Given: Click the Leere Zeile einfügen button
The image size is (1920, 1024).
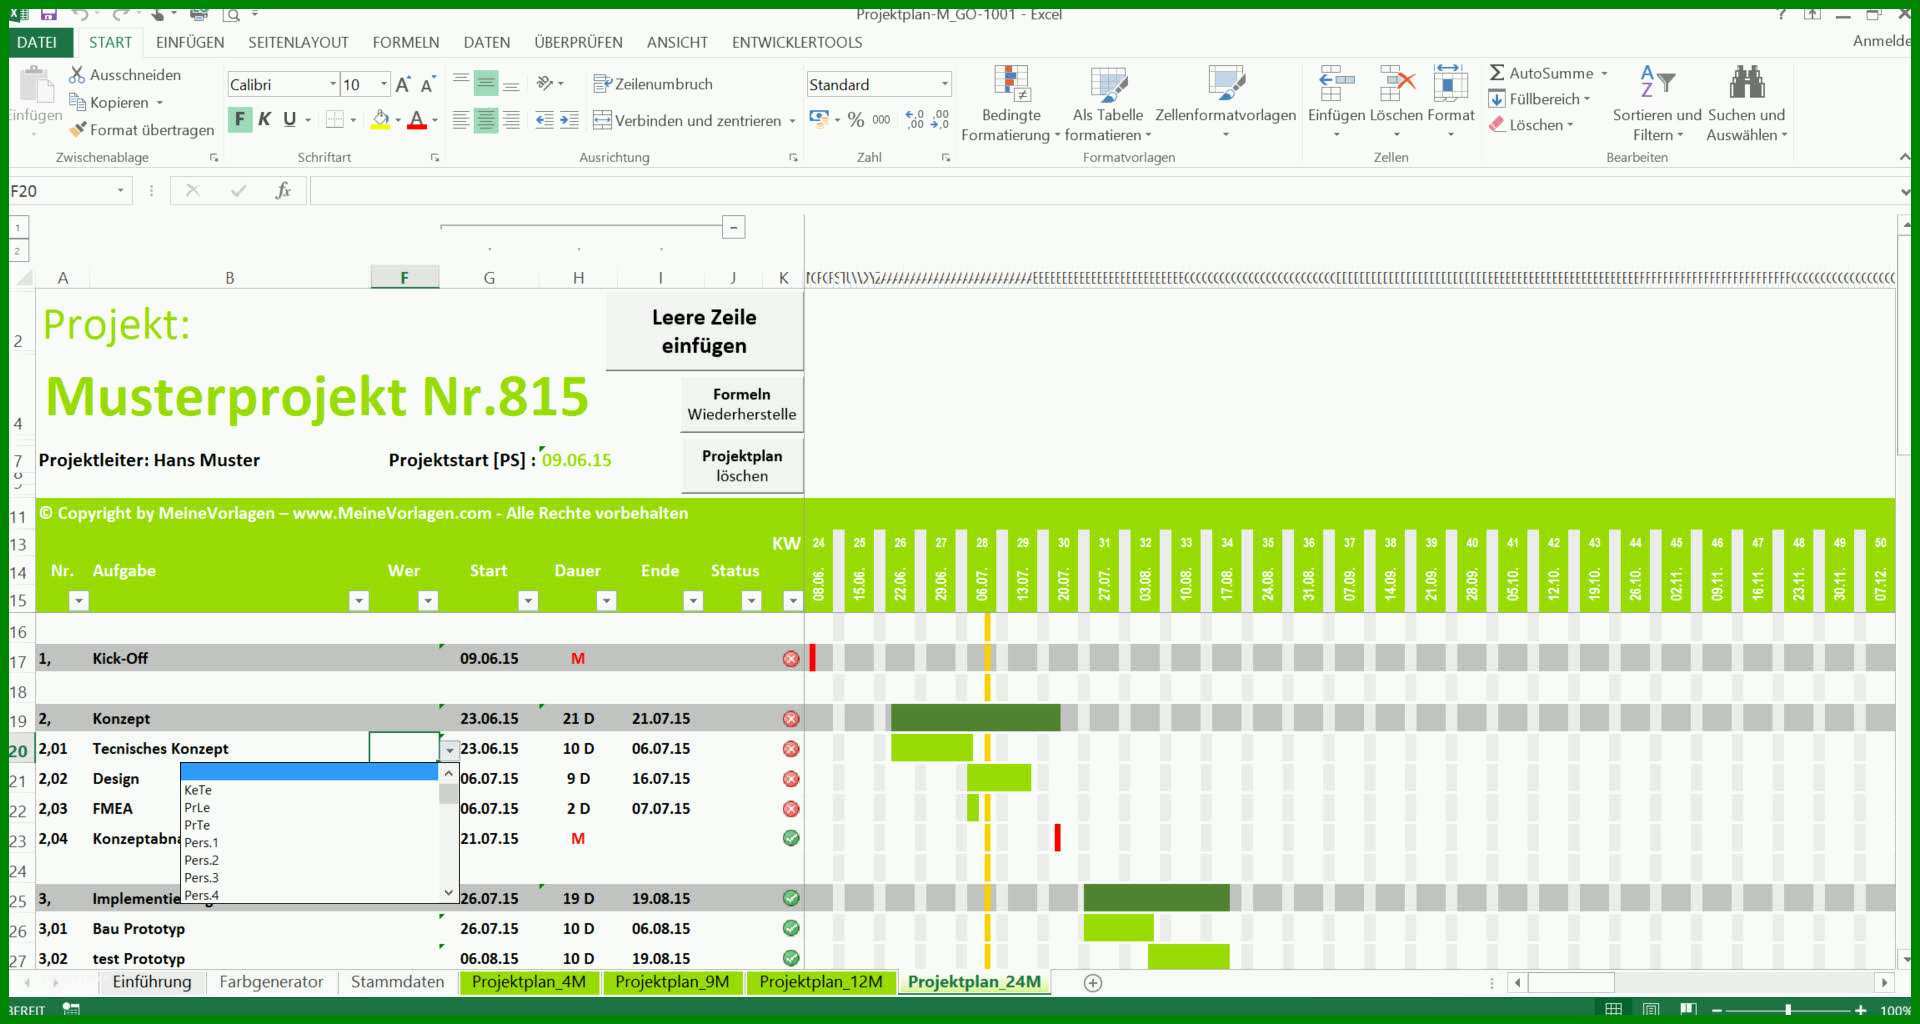Looking at the screenshot, I should [704, 331].
